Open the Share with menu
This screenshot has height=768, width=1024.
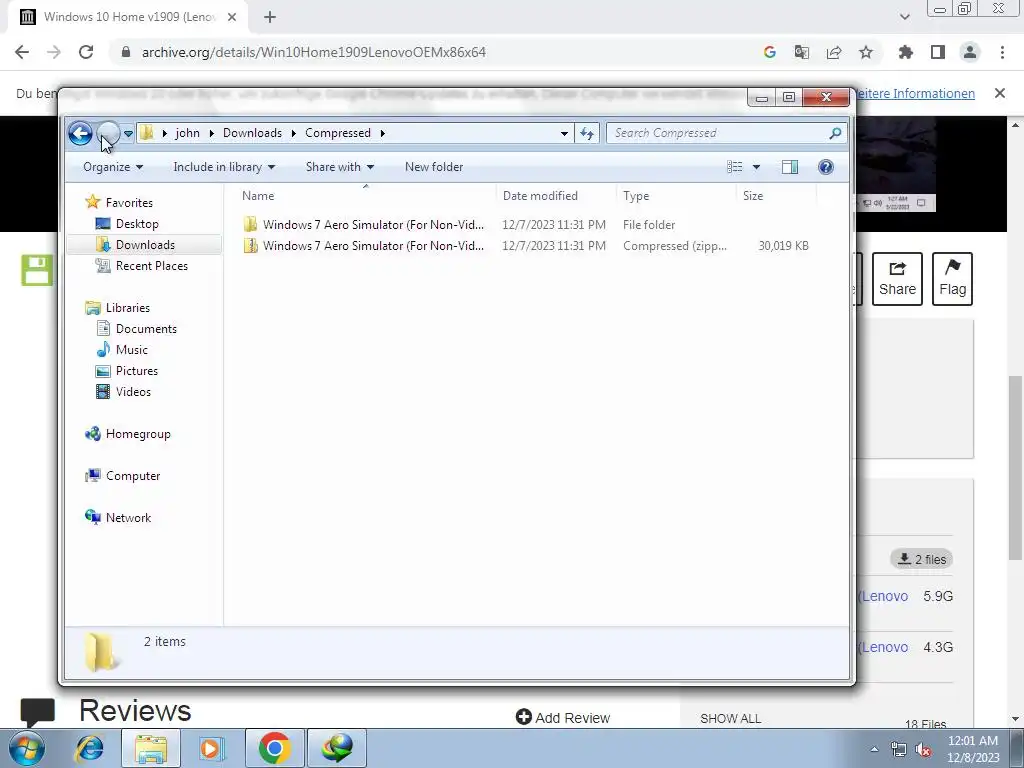tap(340, 167)
